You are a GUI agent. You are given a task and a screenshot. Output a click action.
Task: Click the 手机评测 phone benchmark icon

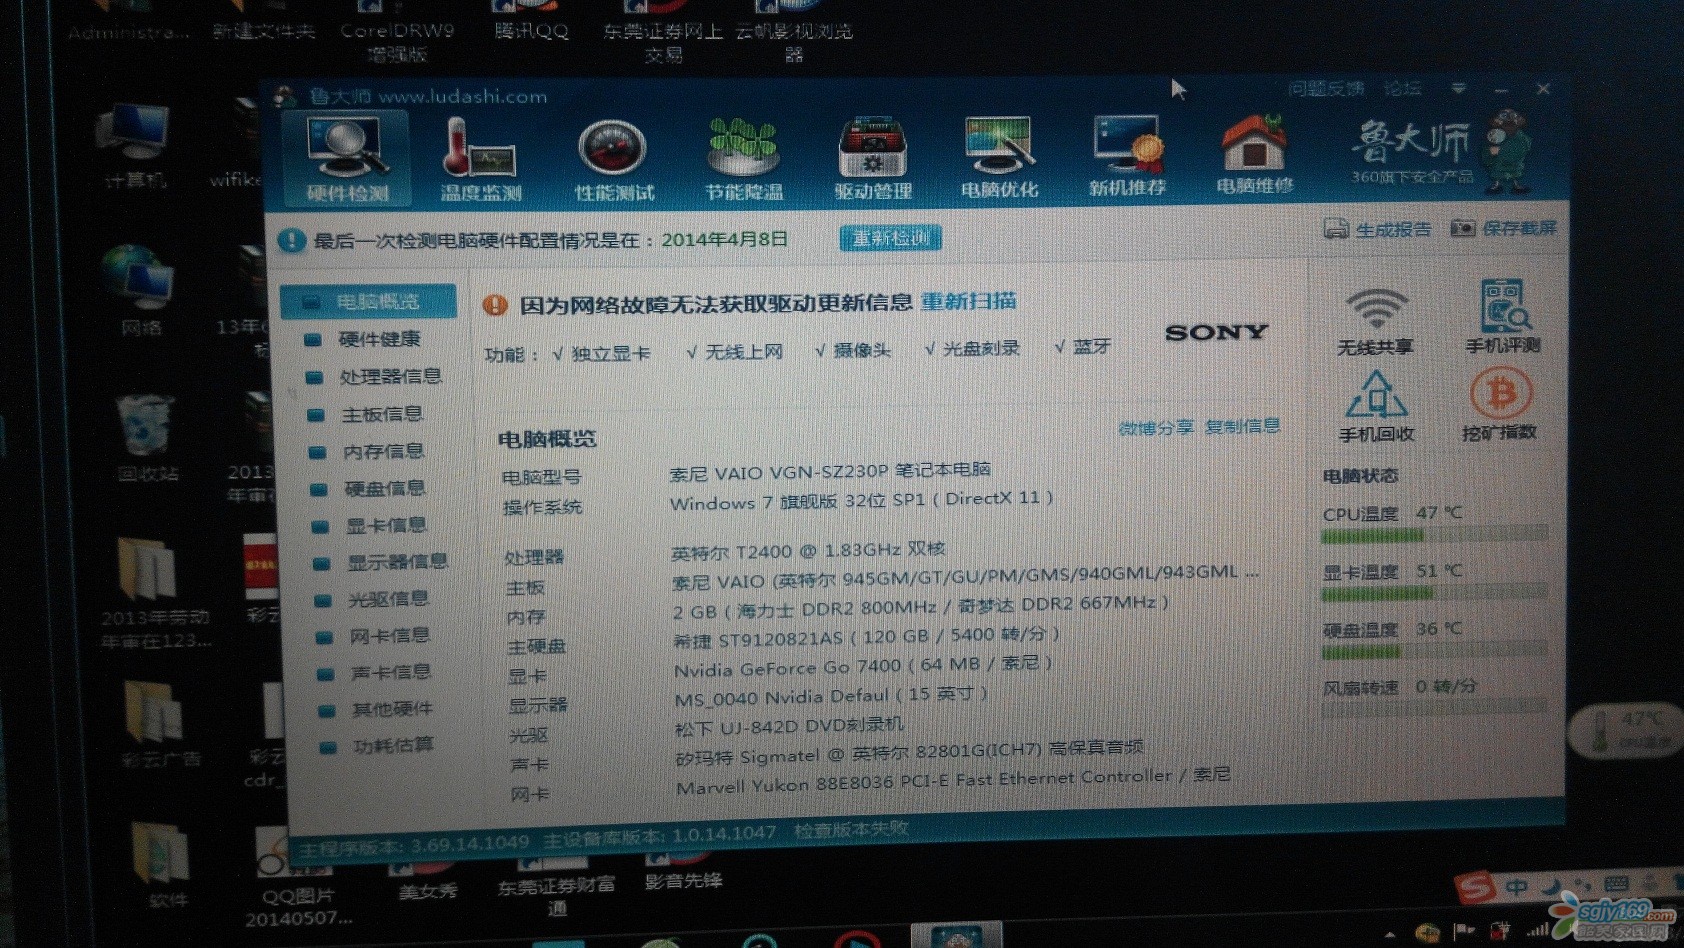coord(1502,317)
